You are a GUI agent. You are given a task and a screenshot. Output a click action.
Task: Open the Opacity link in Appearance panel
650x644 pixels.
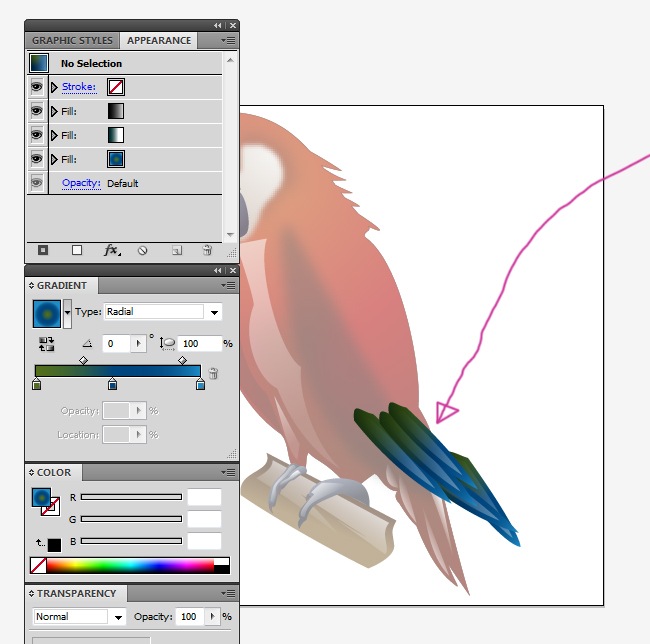click(x=81, y=183)
